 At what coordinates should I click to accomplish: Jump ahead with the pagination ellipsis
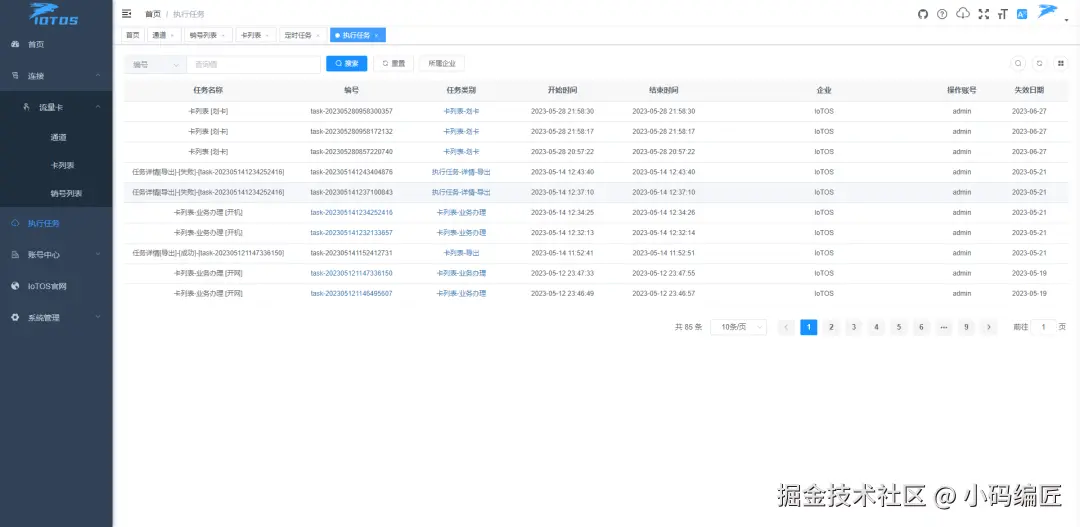point(944,327)
